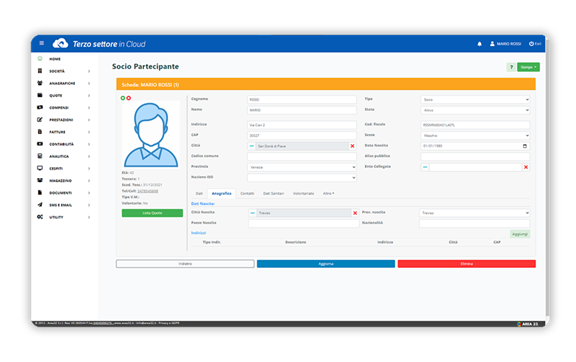The image size is (576, 362).
Task: Click the Home icon in sidebar
Action: 40,58
